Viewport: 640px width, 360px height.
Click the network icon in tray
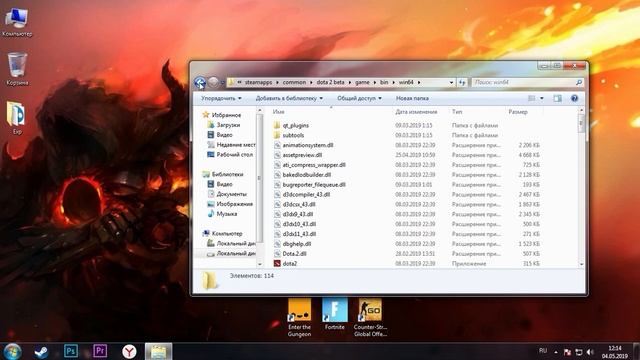click(579, 352)
